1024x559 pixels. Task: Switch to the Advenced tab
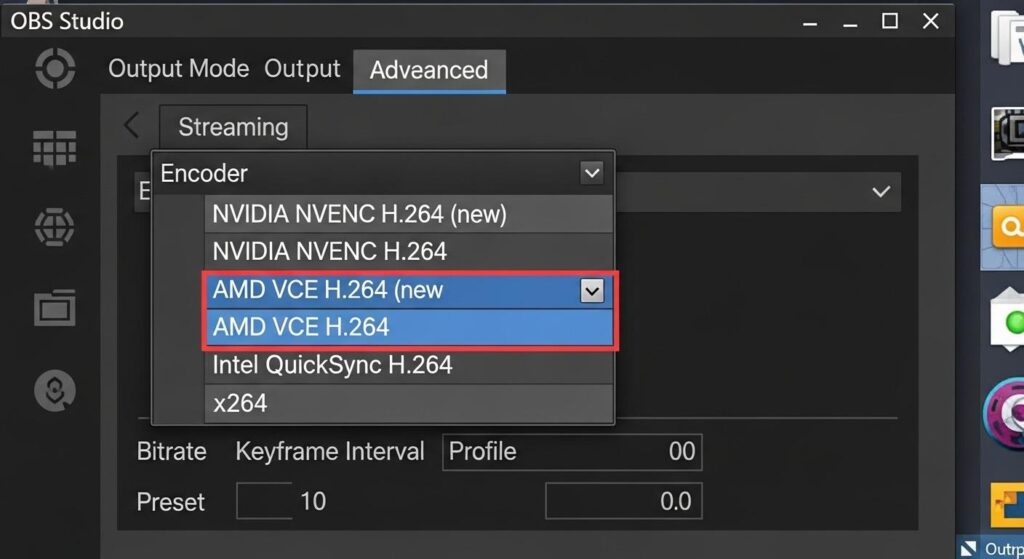(x=429, y=70)
